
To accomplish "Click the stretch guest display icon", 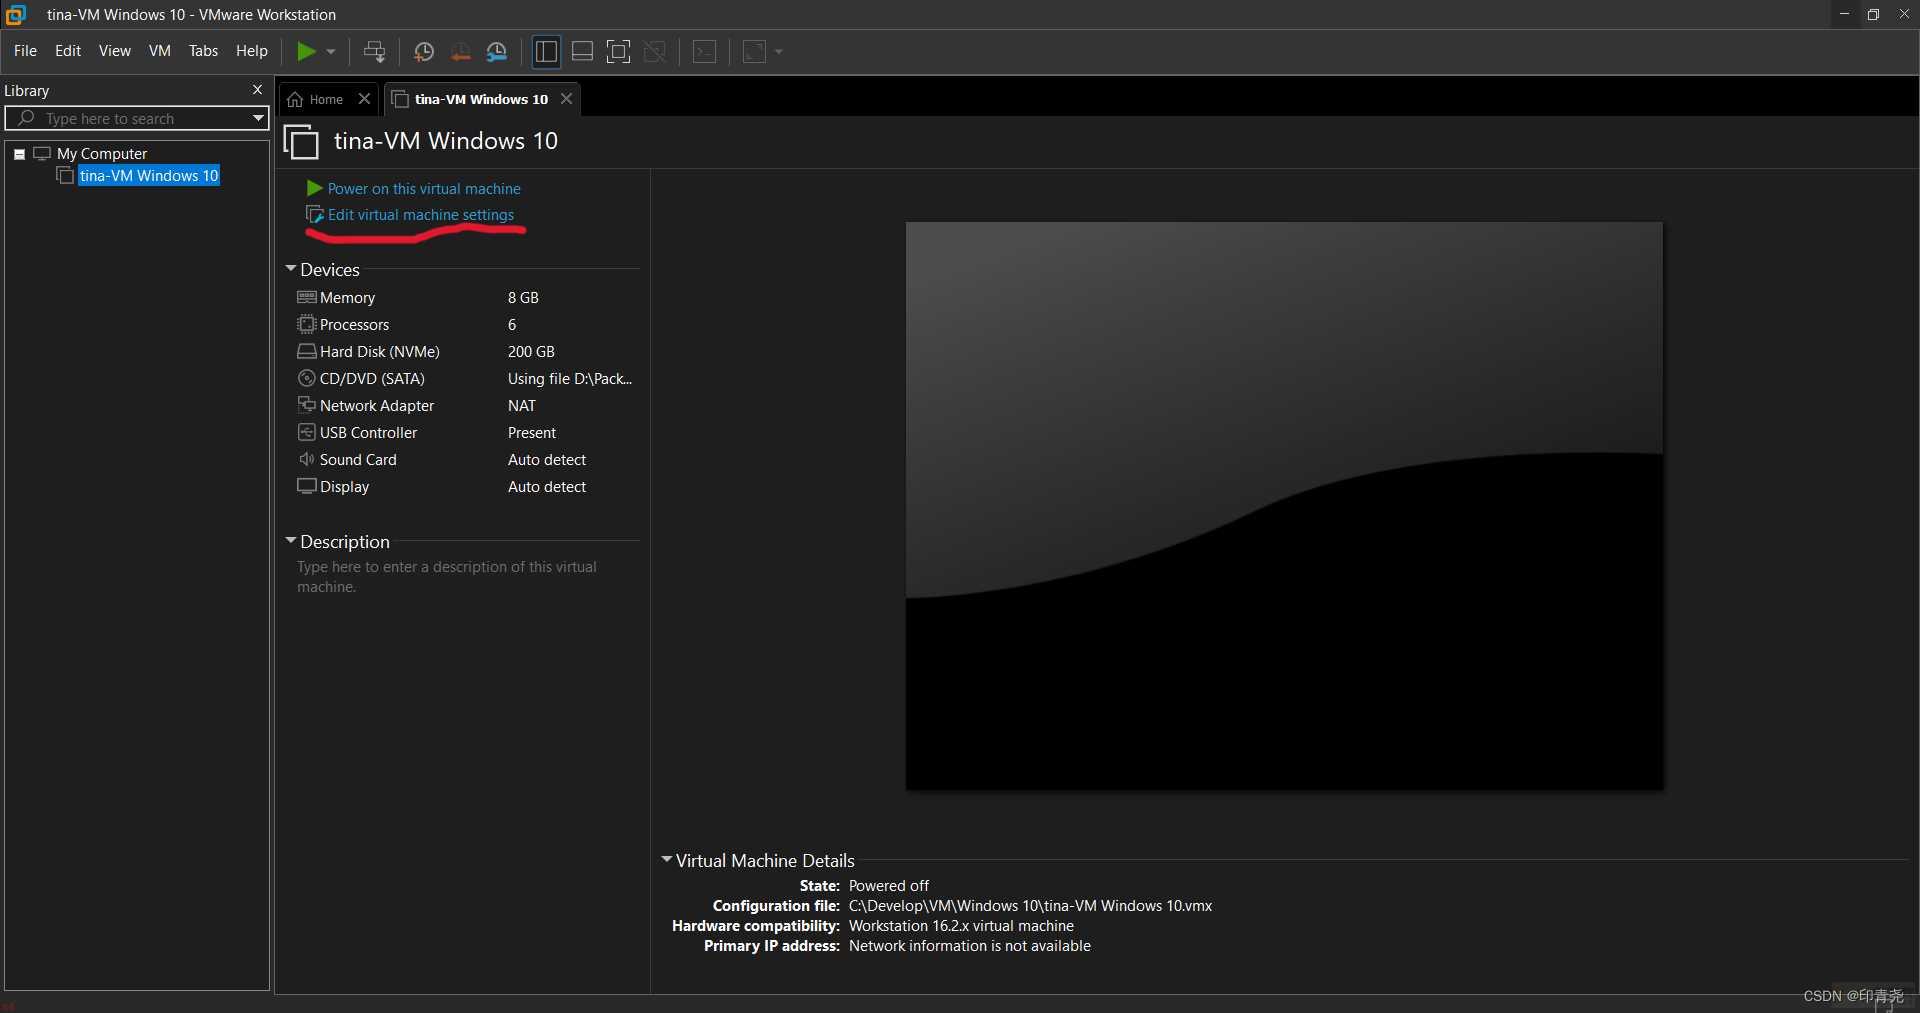I will pos(755,52).
